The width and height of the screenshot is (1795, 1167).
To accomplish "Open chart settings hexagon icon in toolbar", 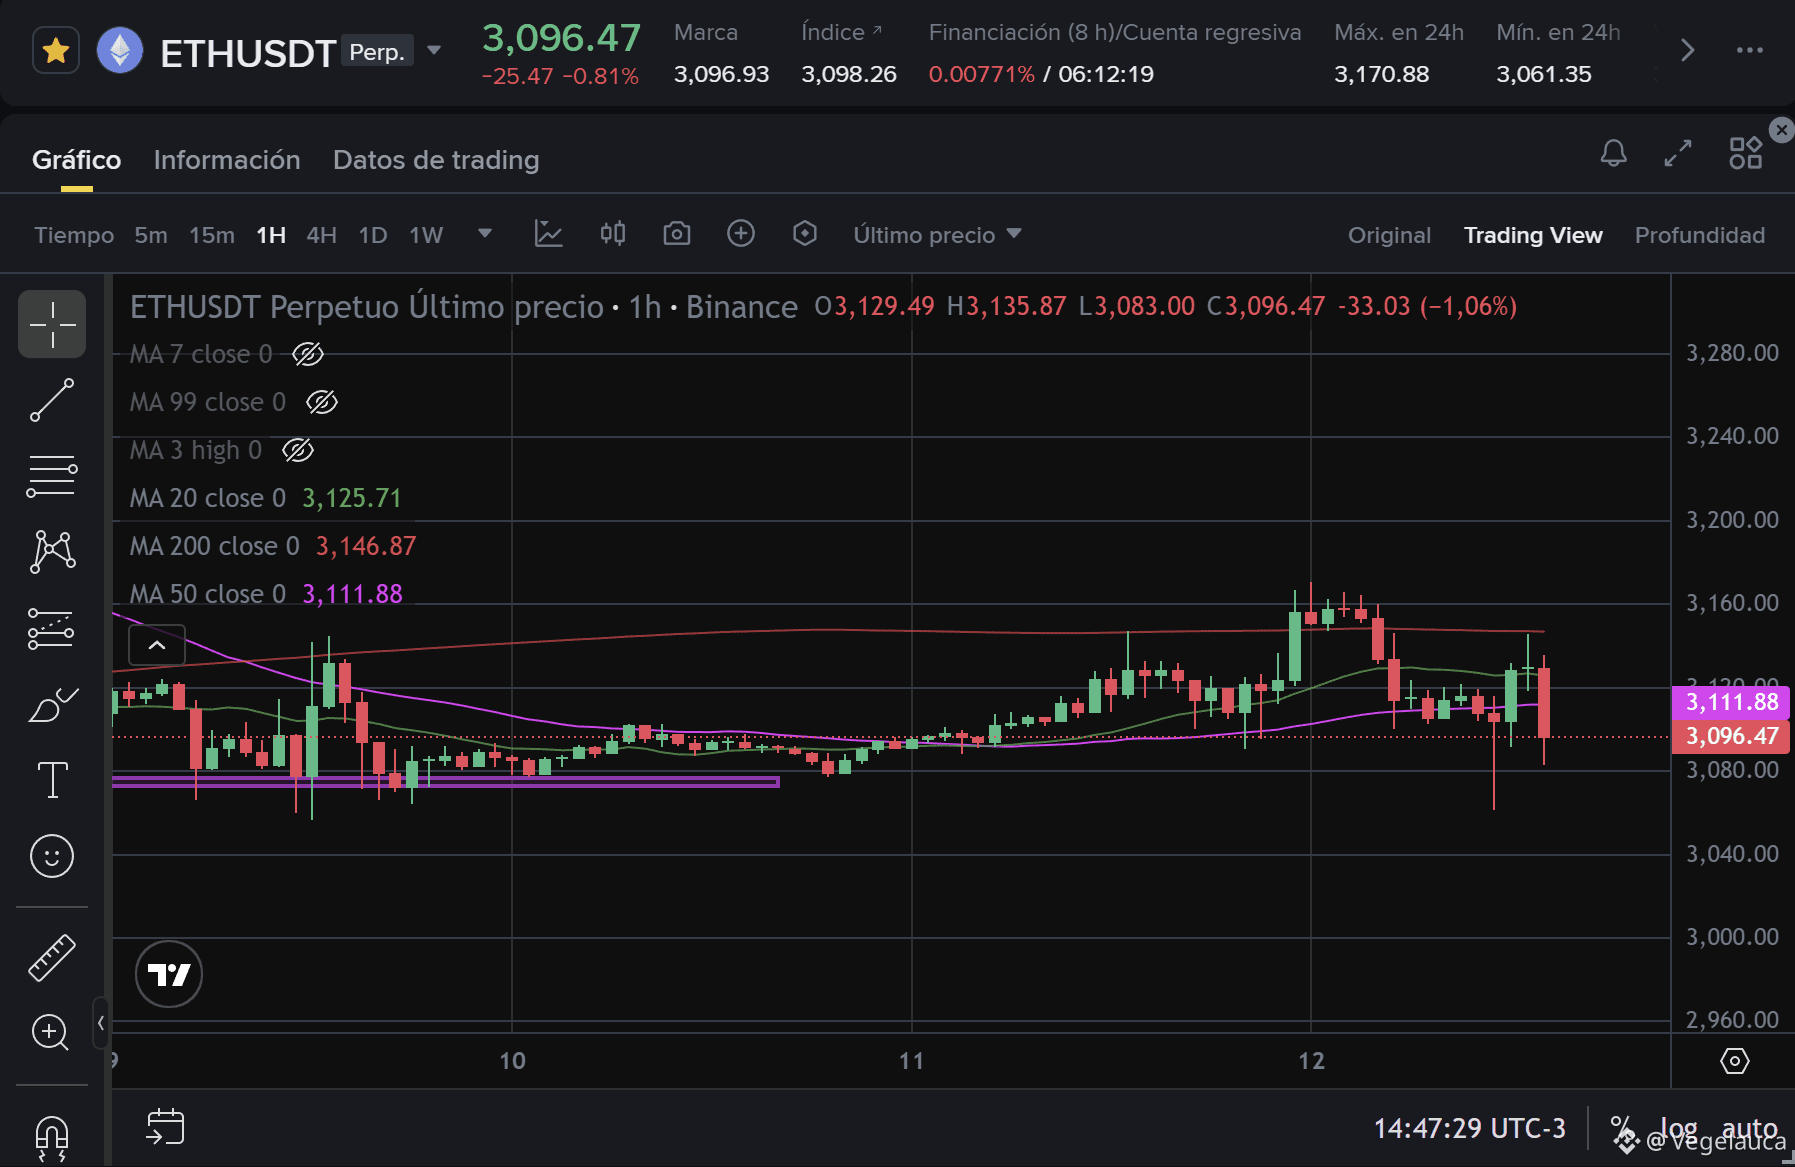I will (805, 234).
